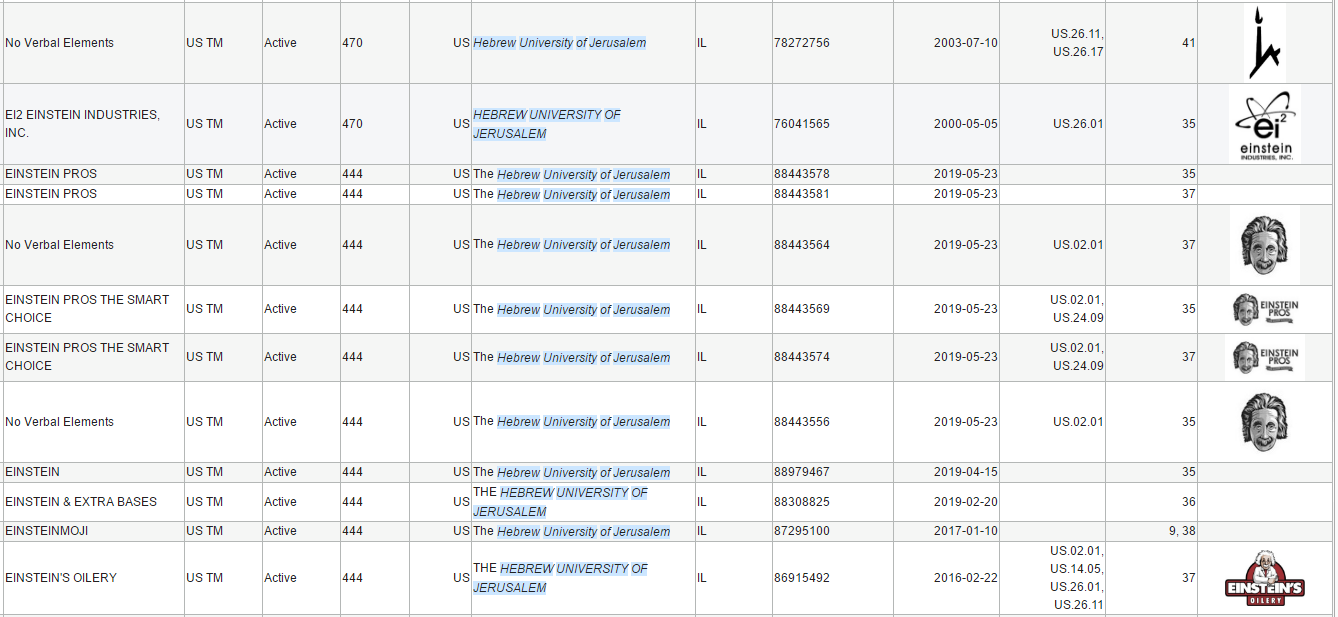Viewport: 1338px width, 617px height.
Task: Select the date 2019-02-20
Action: point(966,502)
